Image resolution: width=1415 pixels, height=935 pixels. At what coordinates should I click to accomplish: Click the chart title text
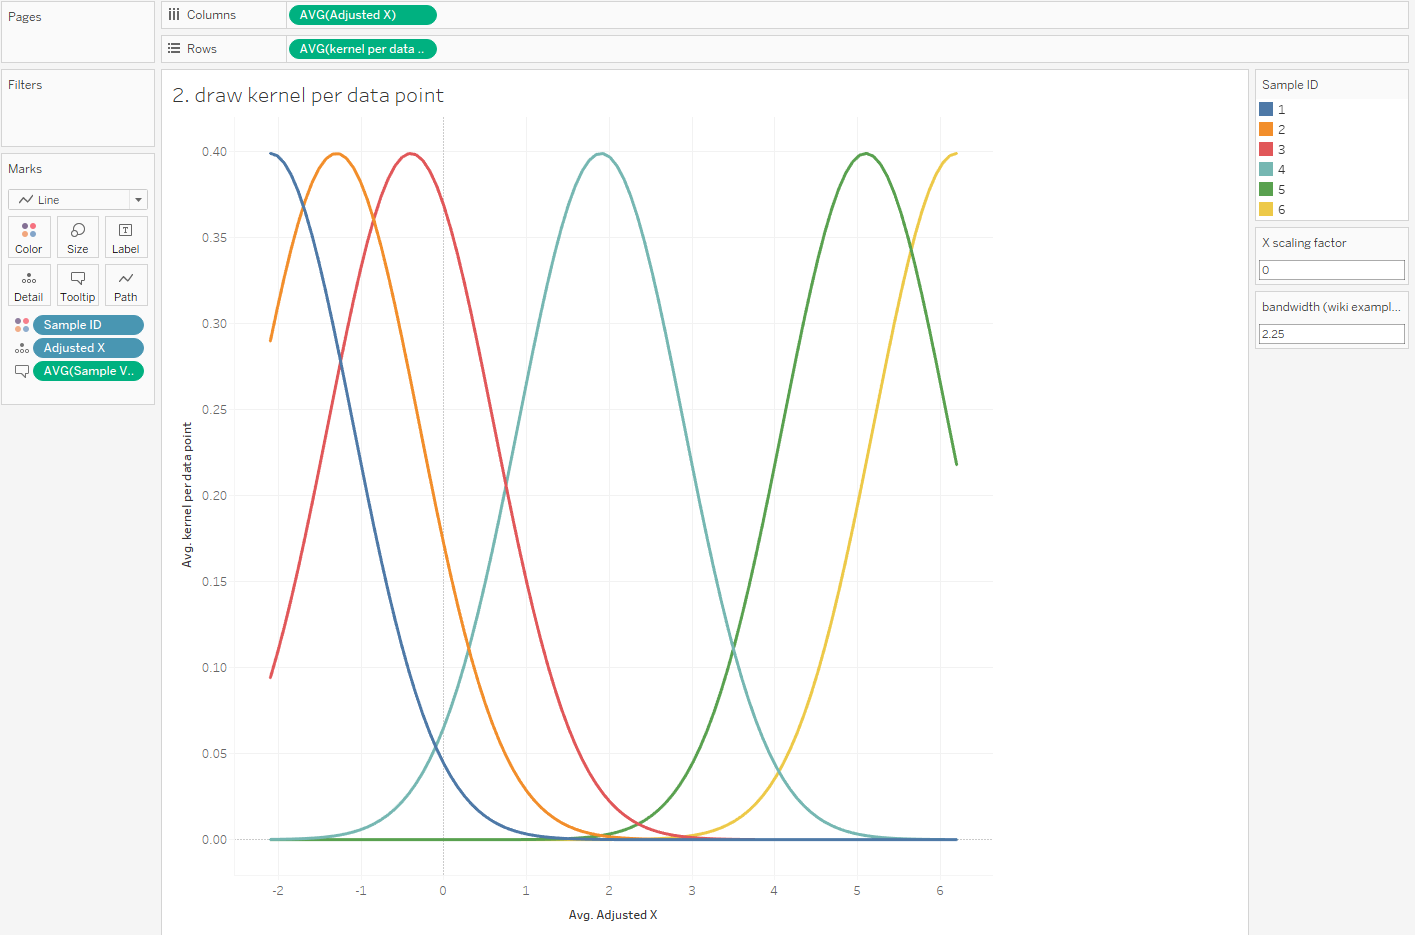click(308, 95)
